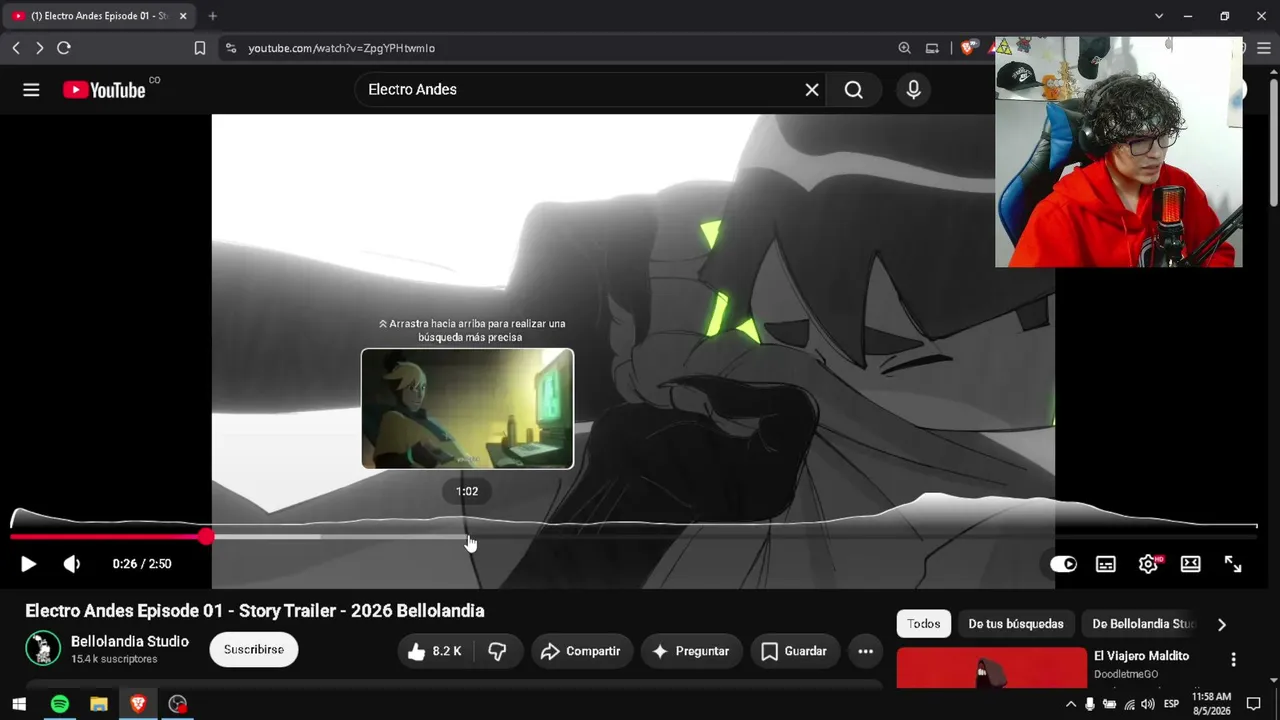Select the De Bellolandia Studio chip
The height and width of the screenshot is (720, 1280).
point(1143,624)
